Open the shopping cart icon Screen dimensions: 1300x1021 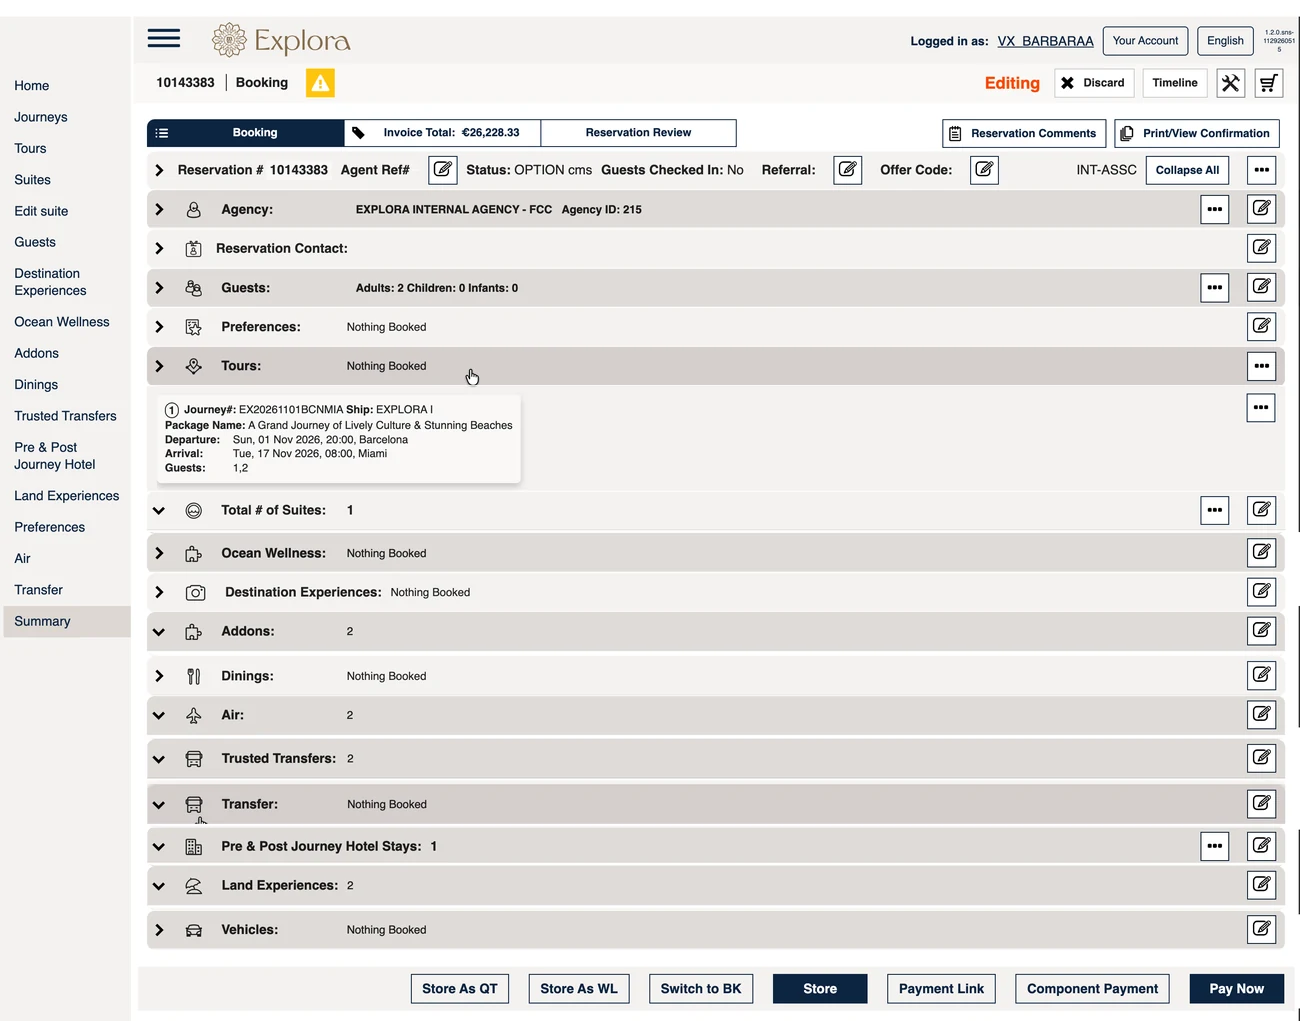1268,83
